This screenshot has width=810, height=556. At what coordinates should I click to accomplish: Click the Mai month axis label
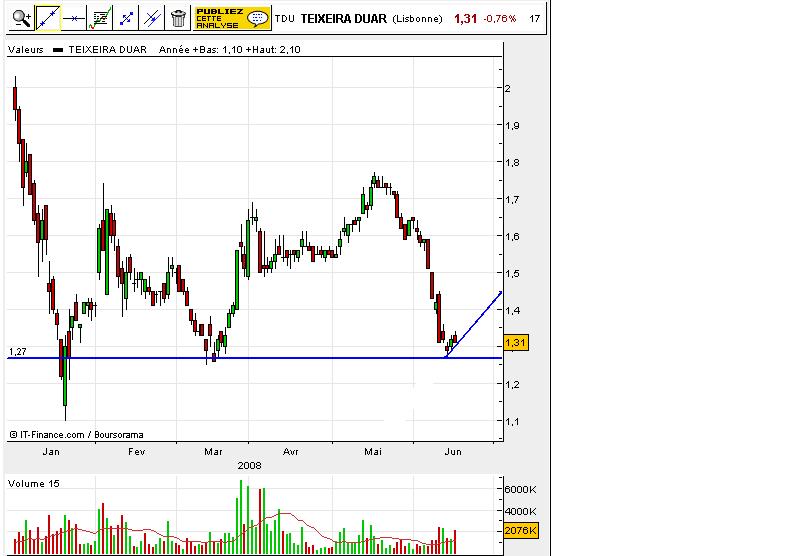372,452
